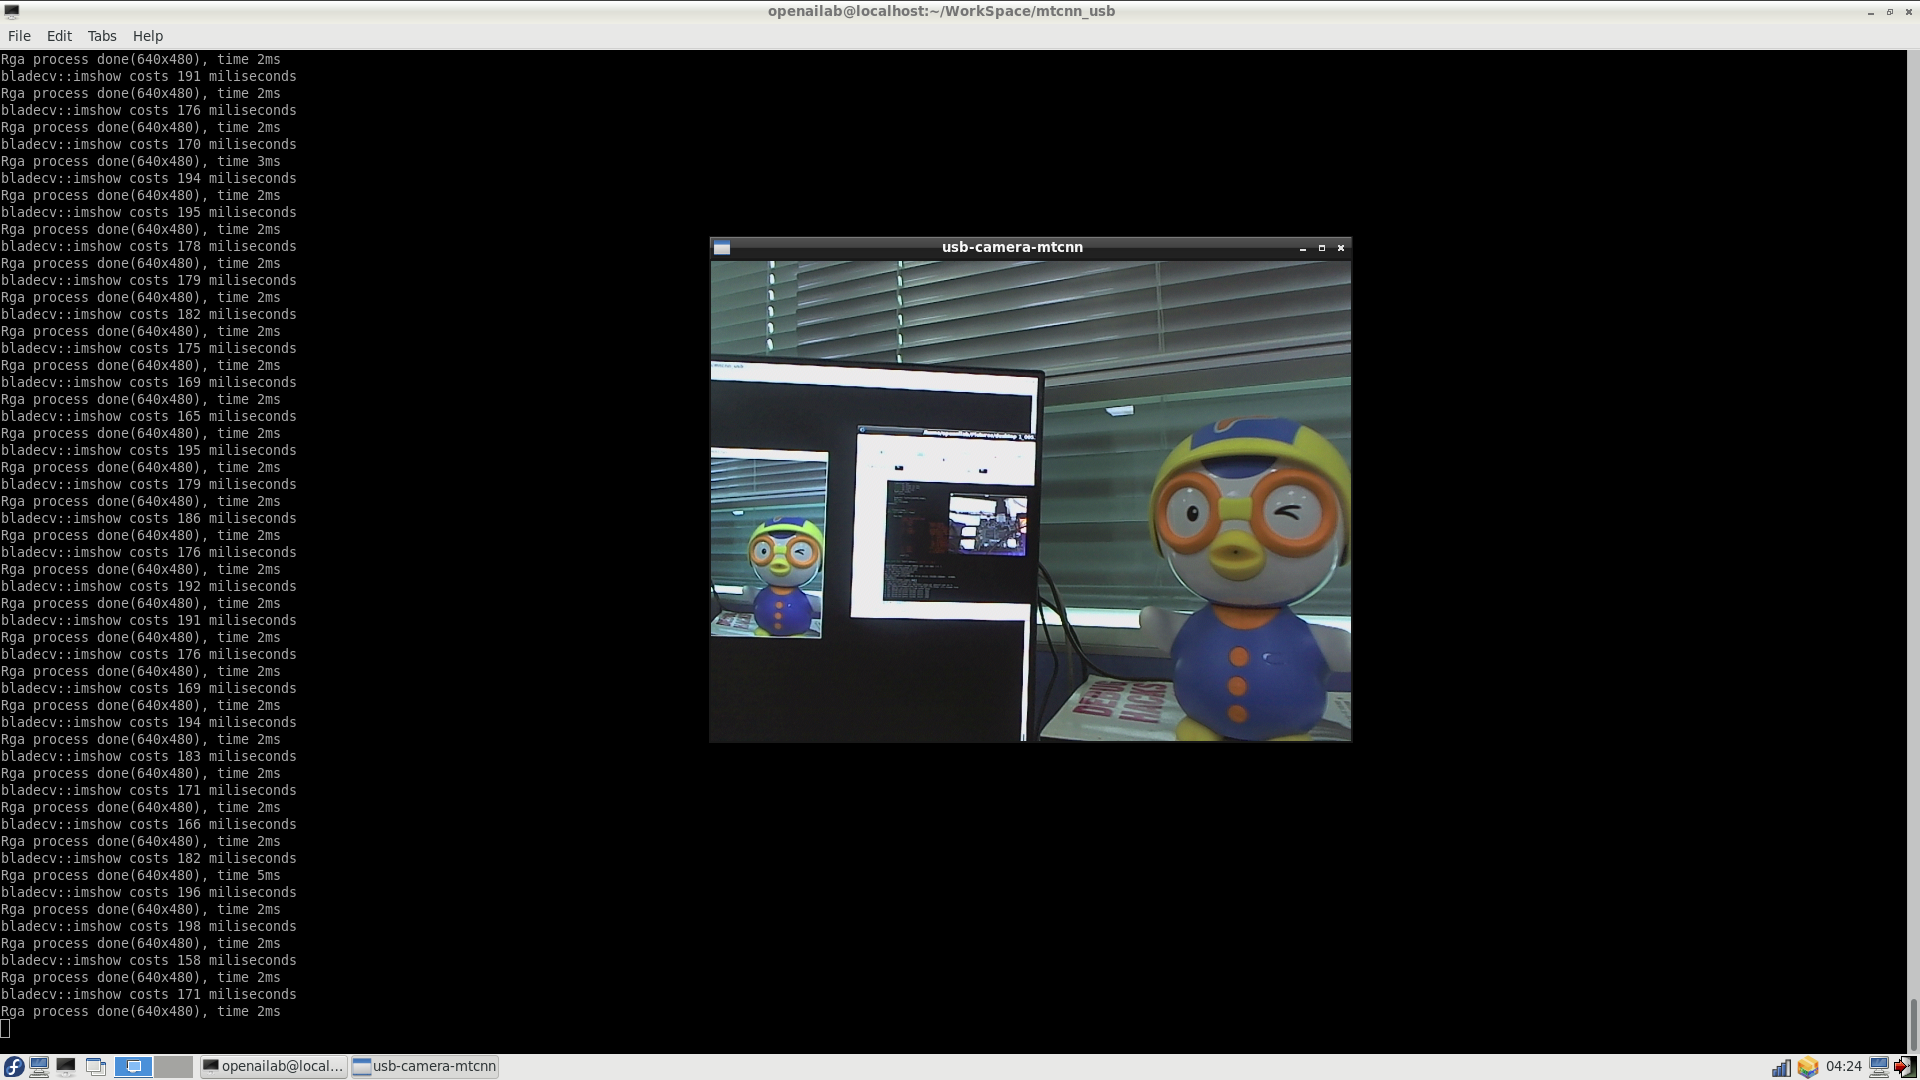
Task: Click line 'imshow costs 165 miliseconds'
Action: click(x=148, y=416)
